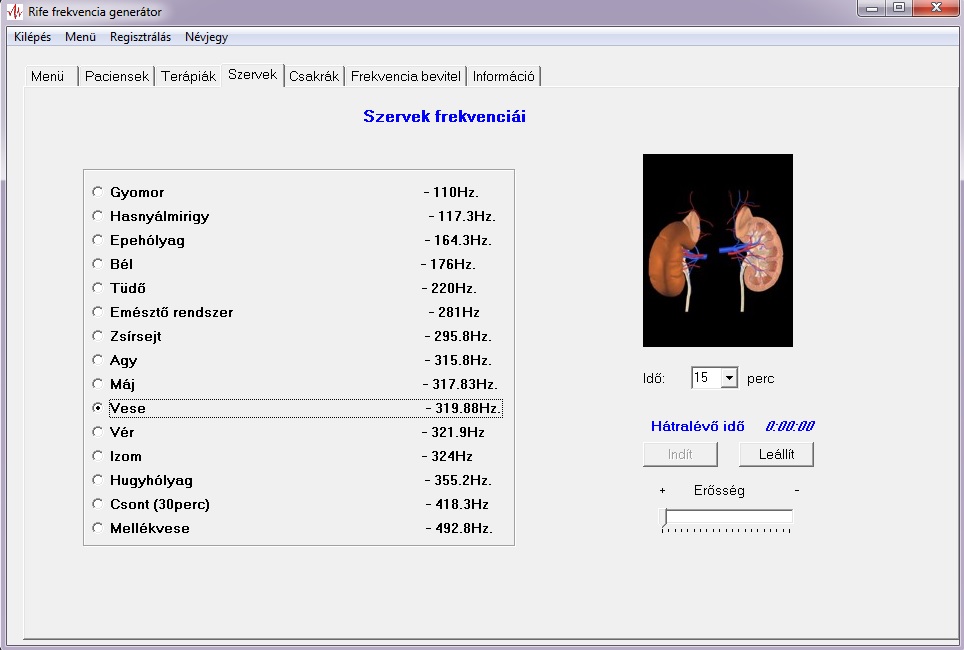Click the perc unit label
Image resolution: width=964 pixels, height=650 pixels.
(761, 379)
